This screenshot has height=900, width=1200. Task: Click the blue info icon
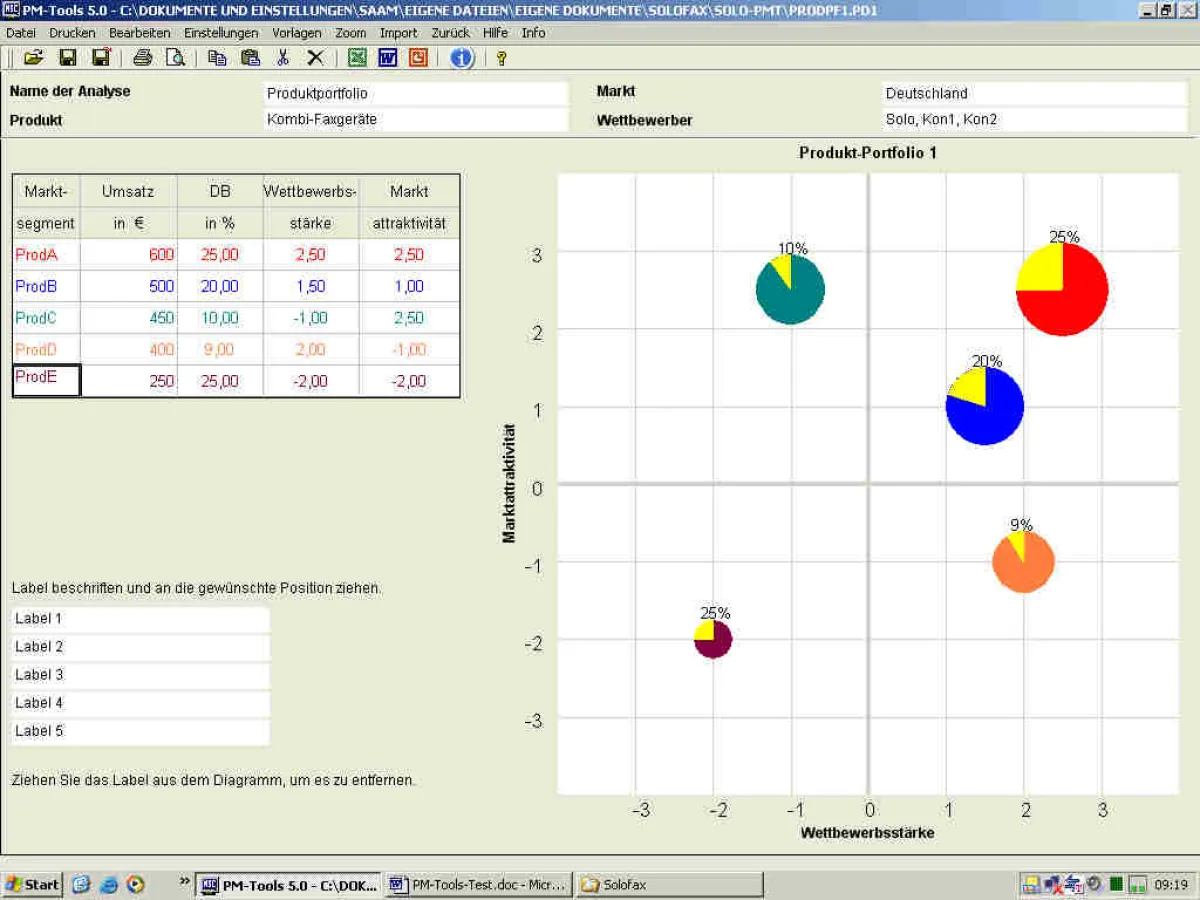click(x=461, y=58)
